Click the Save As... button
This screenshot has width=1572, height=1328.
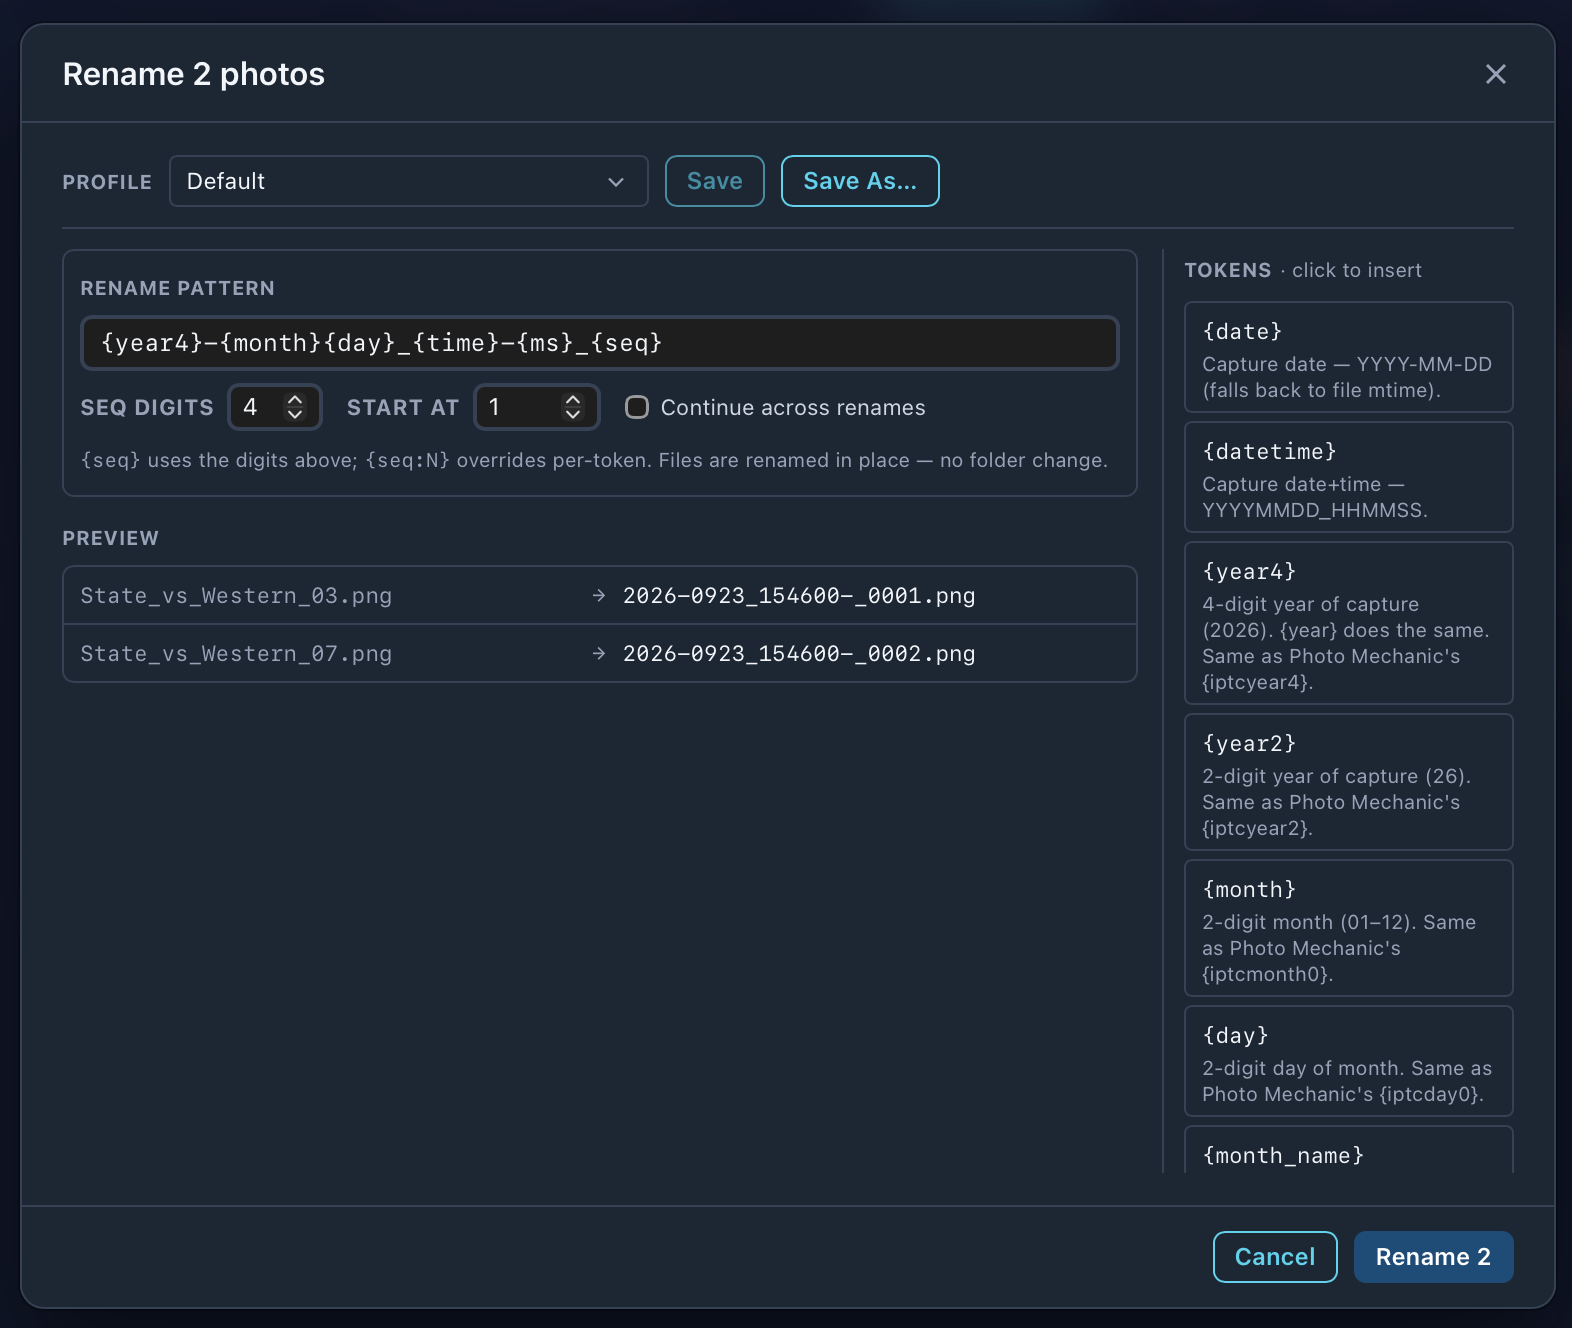860,181
